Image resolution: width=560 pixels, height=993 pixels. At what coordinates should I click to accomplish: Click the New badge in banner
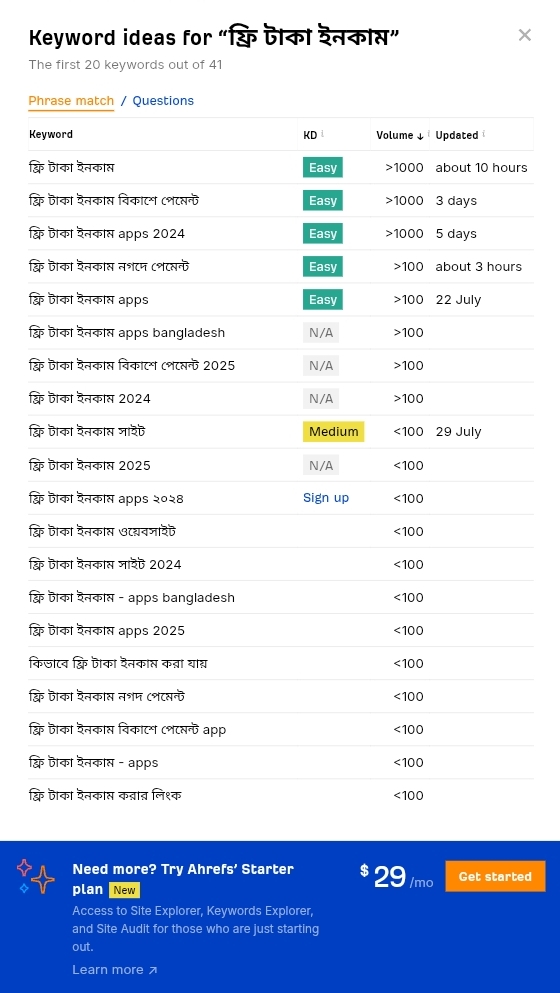tap(124, 890)
